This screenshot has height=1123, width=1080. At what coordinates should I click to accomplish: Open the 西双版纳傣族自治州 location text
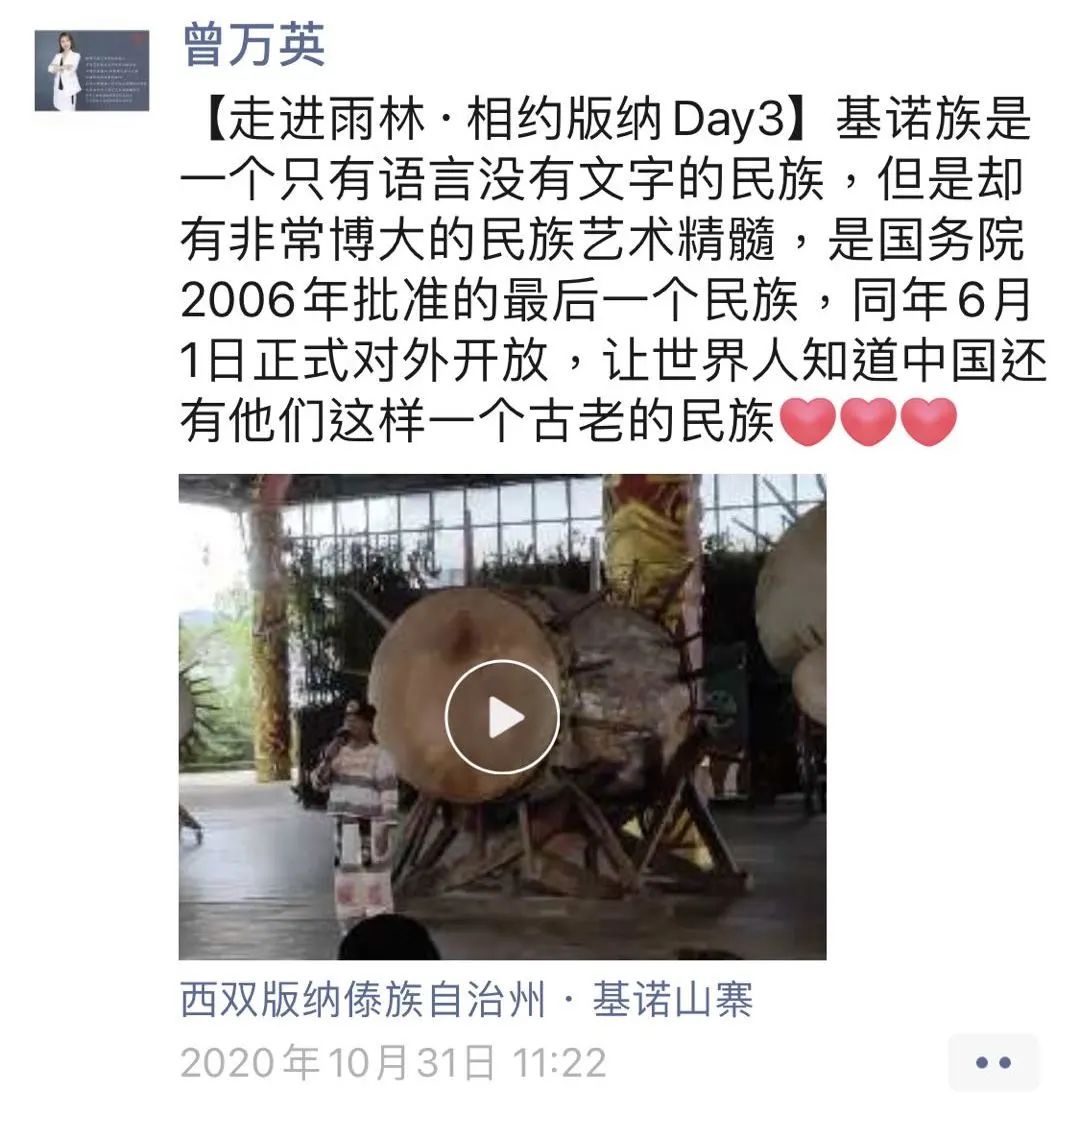364,1000
